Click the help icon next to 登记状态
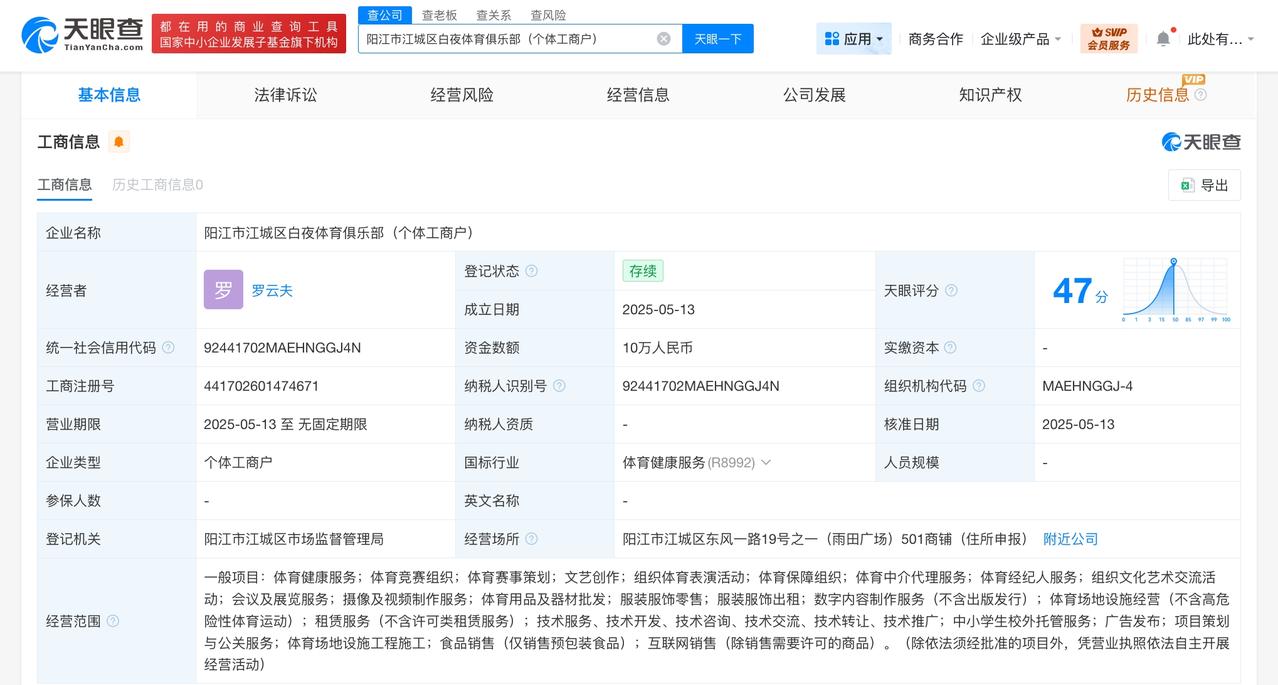1278x685 pixels. tap(530, 270)
